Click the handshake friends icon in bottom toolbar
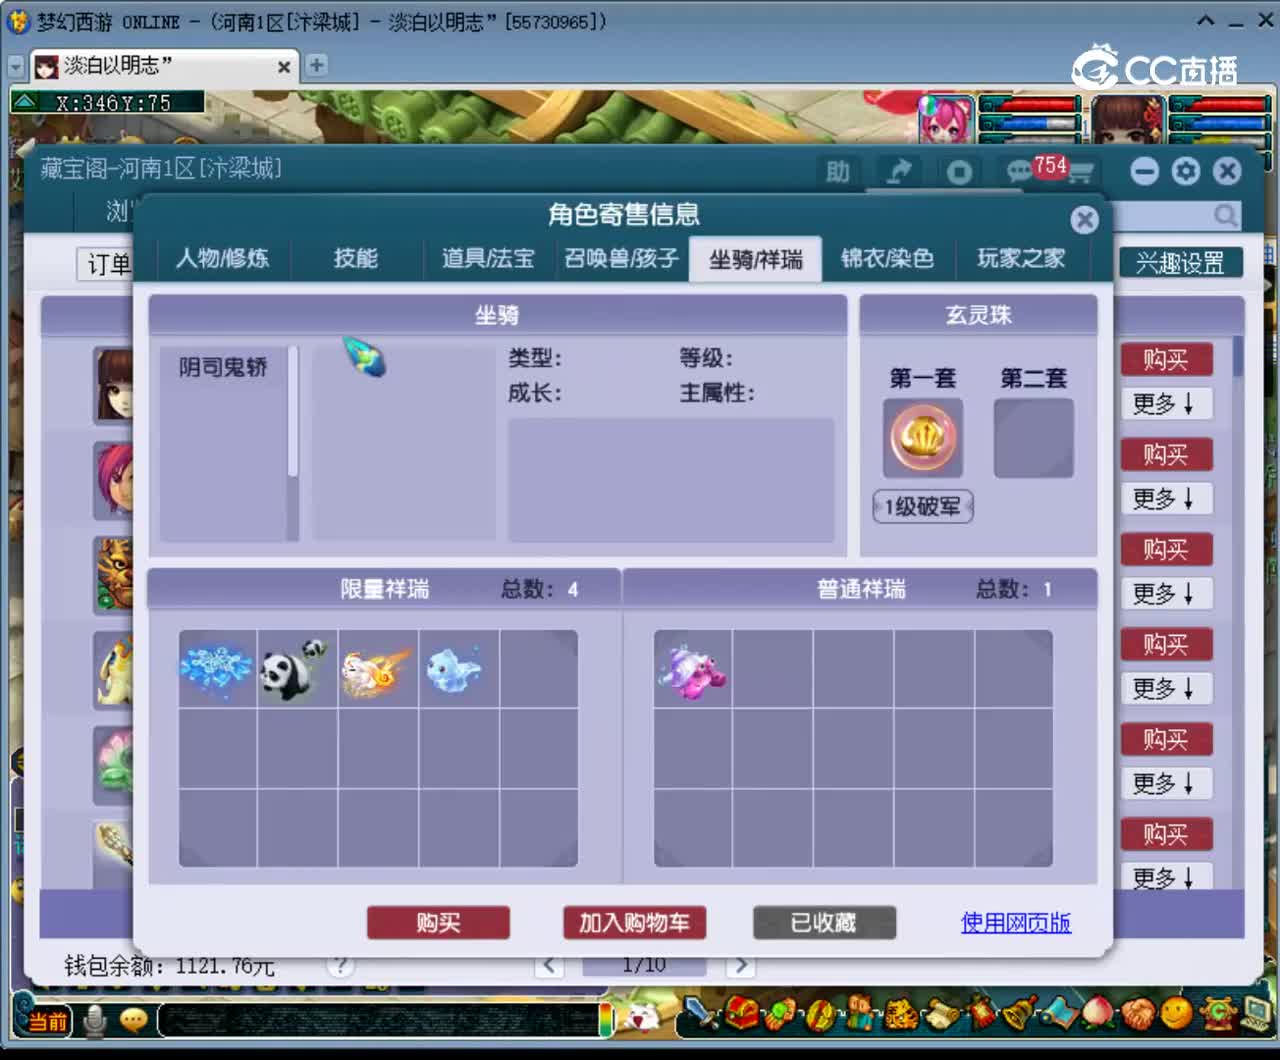 point(1137,1015)
